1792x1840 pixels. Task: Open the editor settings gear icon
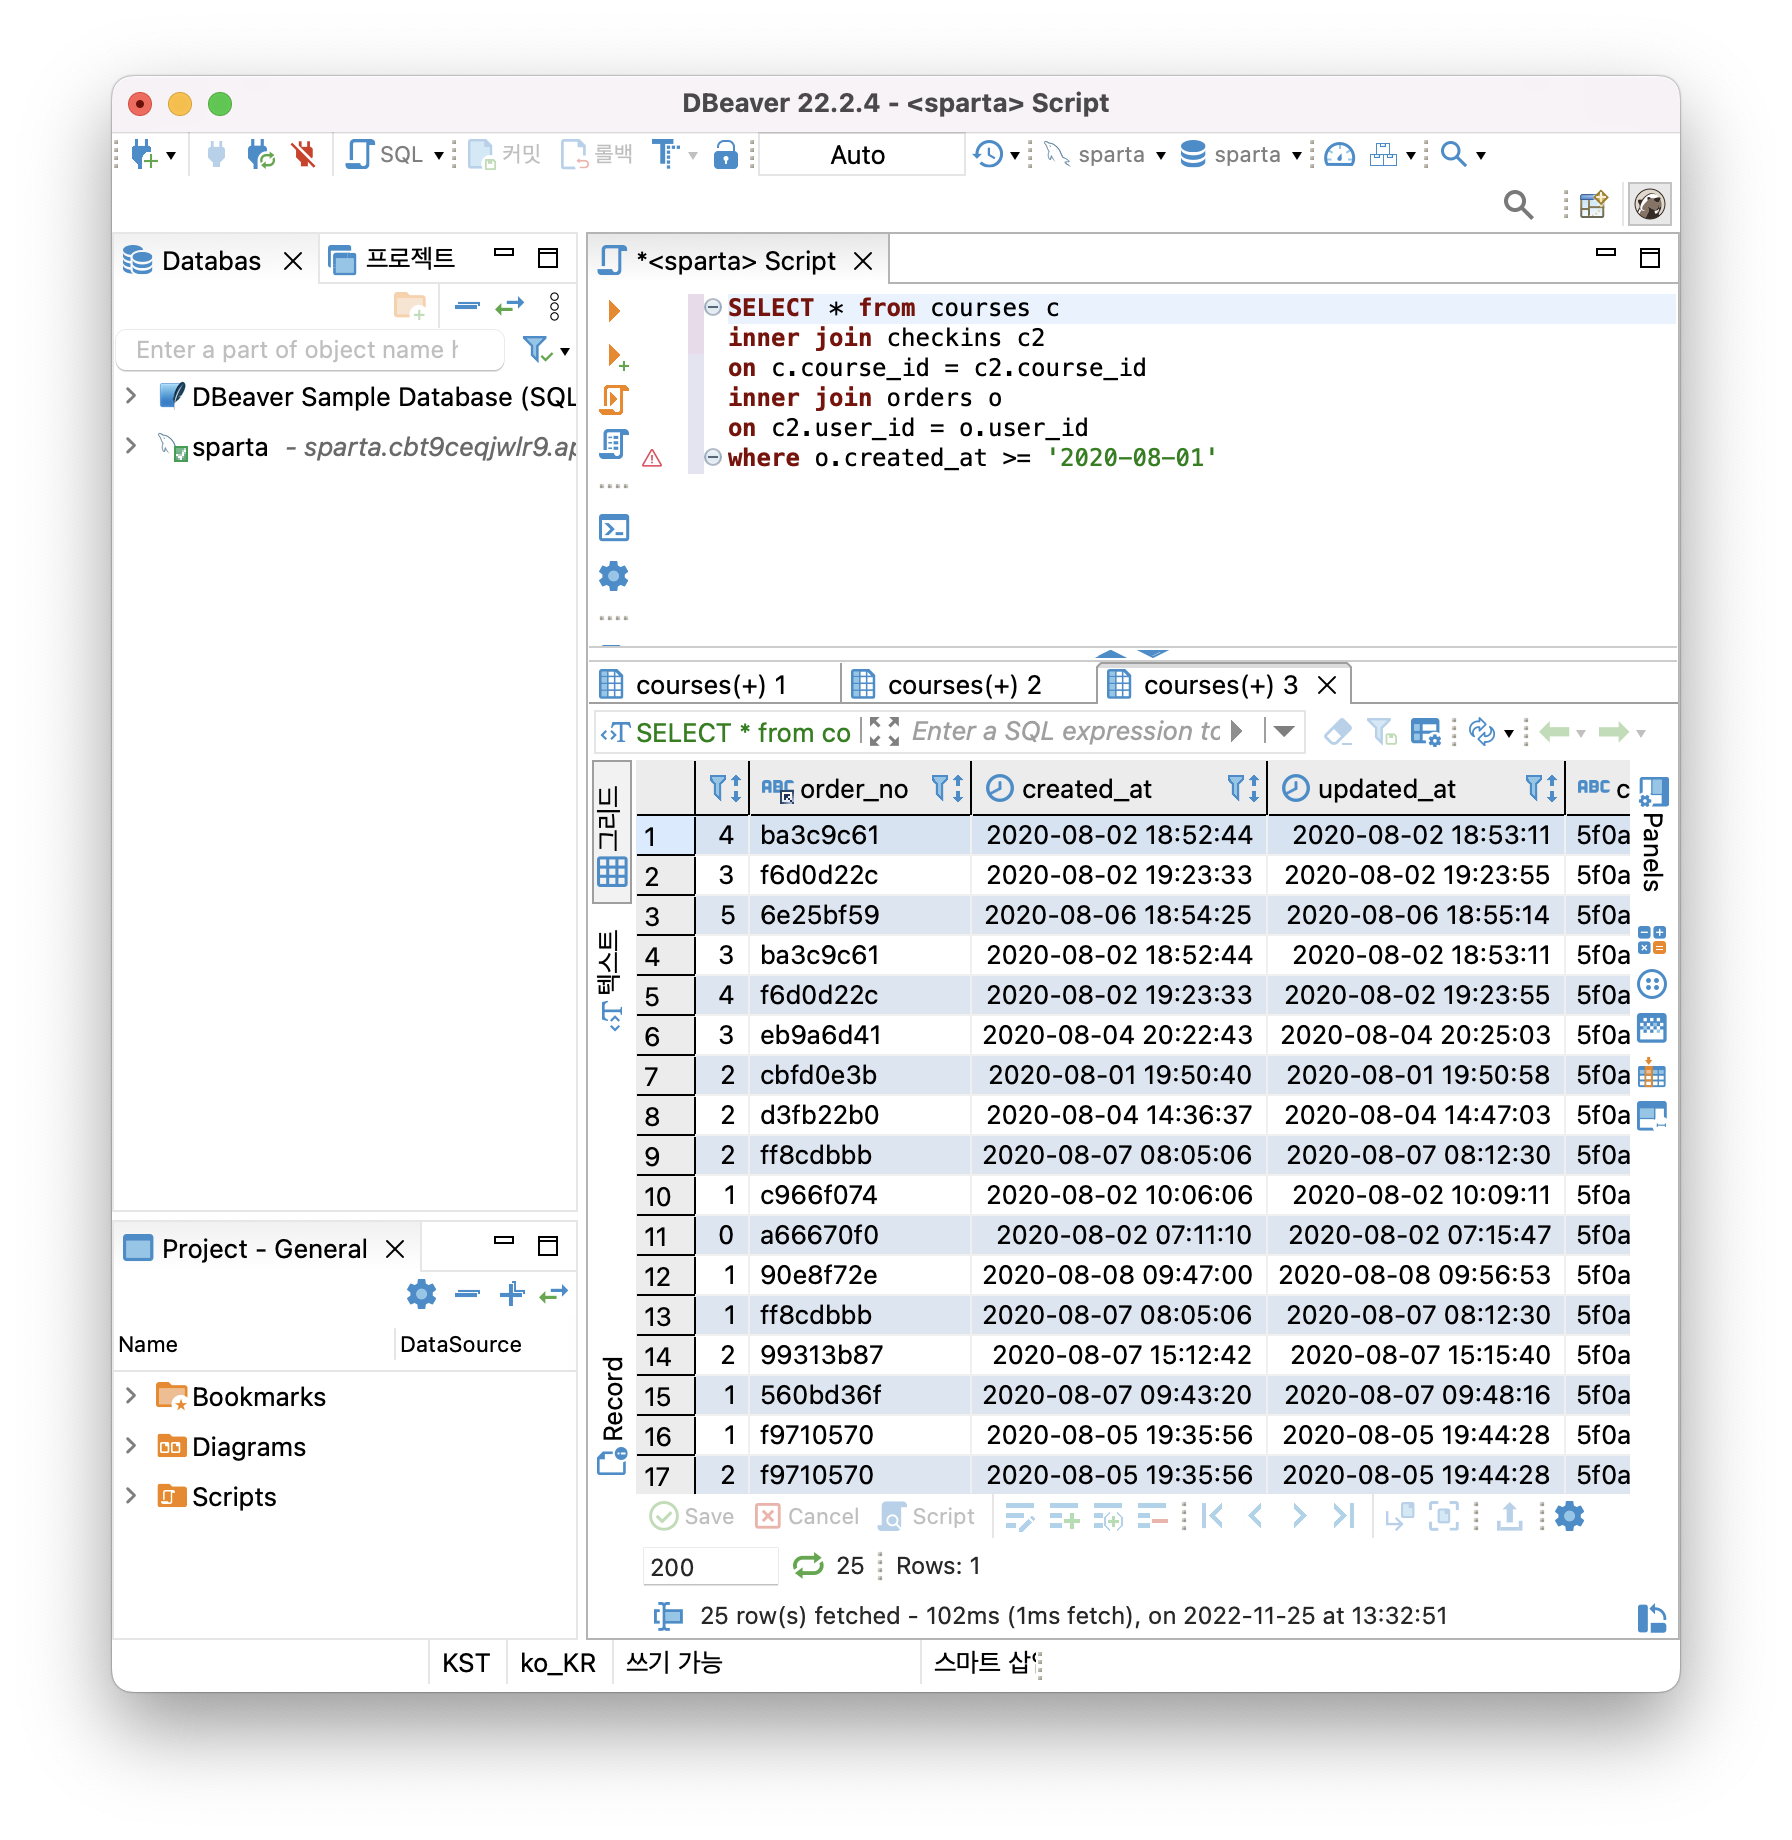(x=614, y=576)
